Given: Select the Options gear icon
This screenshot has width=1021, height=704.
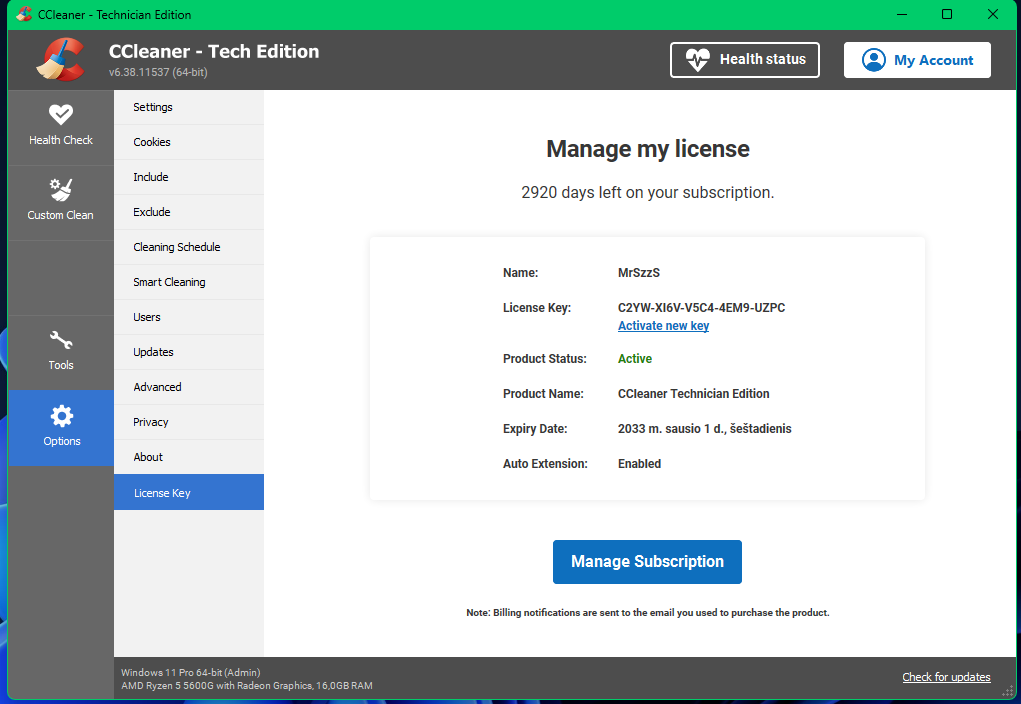Looking at the screenshot, I should coord(62,415).
